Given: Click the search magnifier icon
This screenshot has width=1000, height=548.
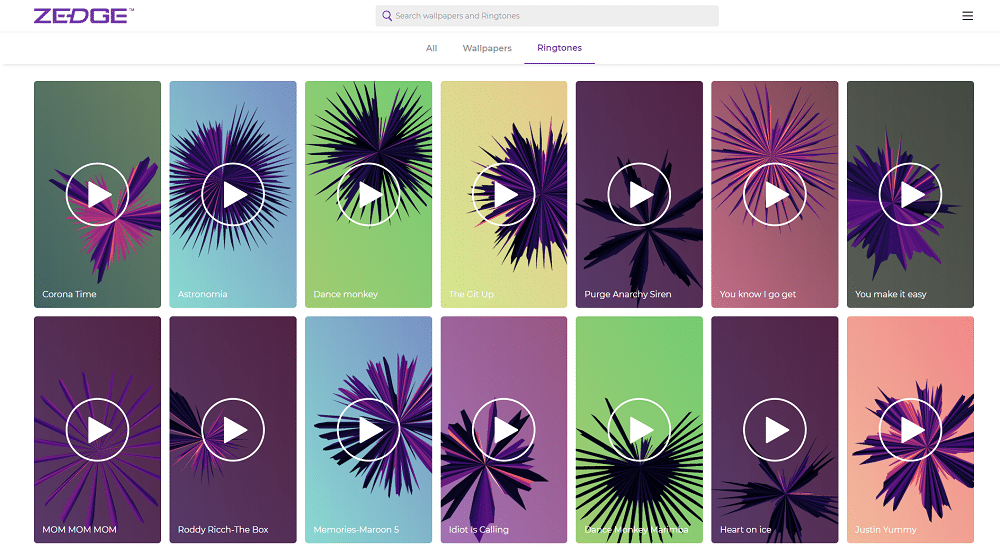Looking at the screenshot, I should [387, 16].
